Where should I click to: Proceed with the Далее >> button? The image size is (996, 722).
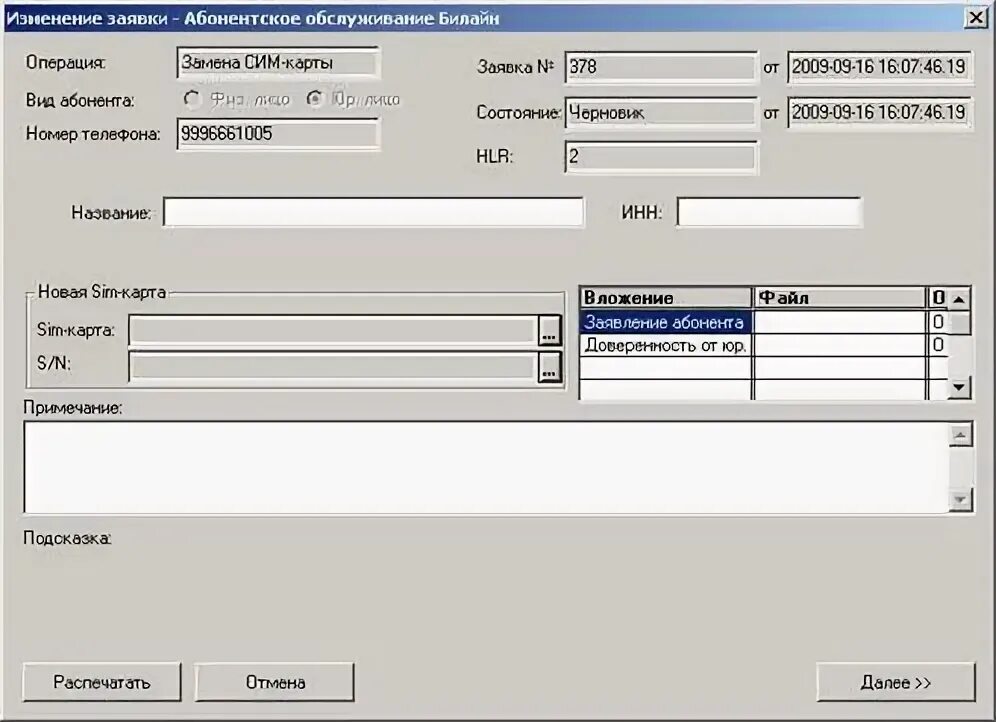pyautogui.click(x=896, y=682)
